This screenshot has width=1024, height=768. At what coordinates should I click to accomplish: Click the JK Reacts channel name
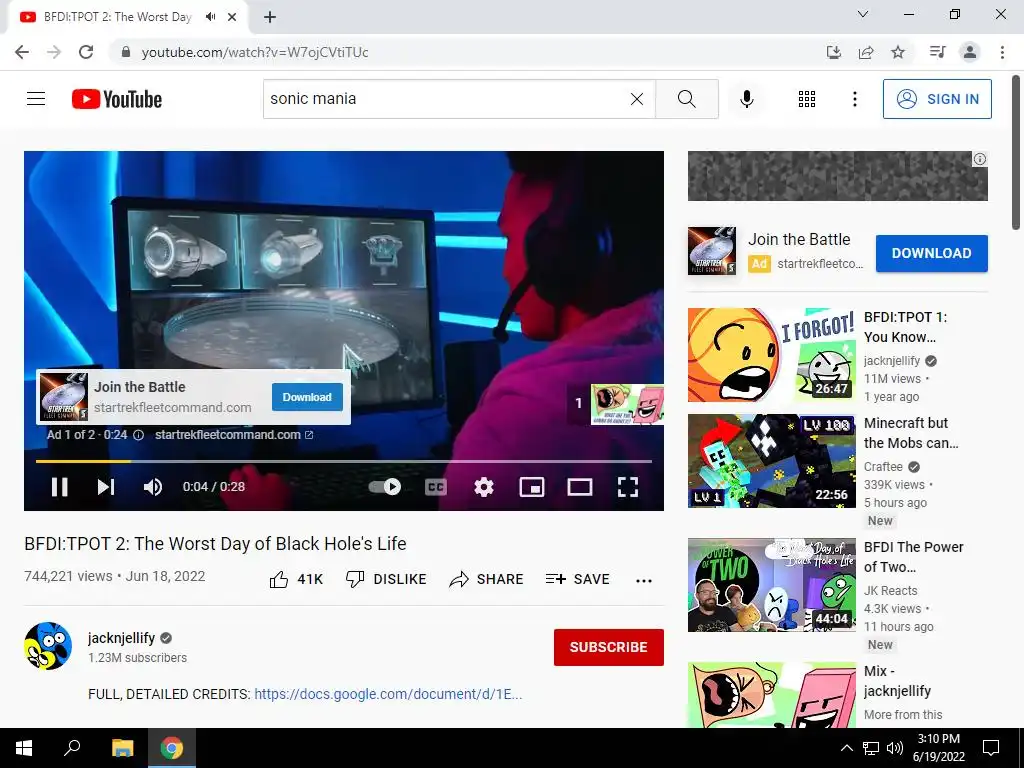pos(890,590)
